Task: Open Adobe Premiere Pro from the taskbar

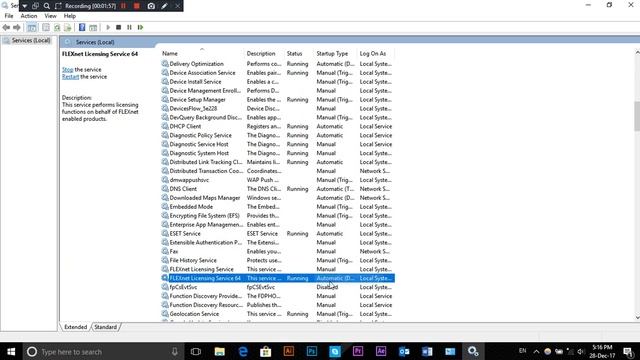Action: point(358,351)
